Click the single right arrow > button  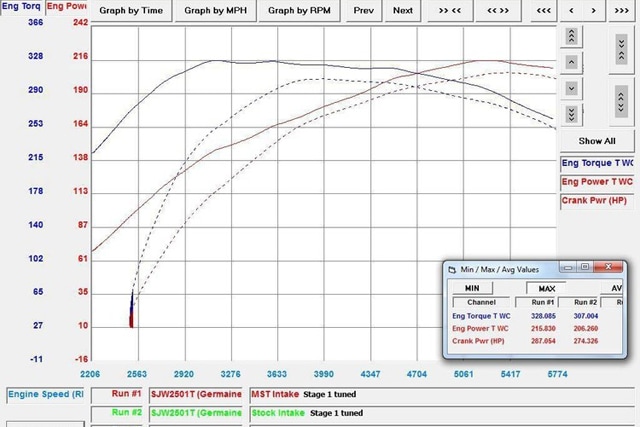(593, 10)
